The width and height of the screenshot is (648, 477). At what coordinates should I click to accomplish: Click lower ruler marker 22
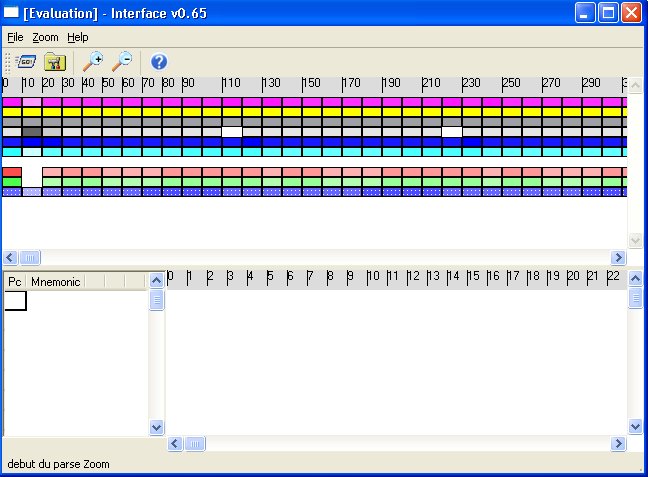pos(613,277)
